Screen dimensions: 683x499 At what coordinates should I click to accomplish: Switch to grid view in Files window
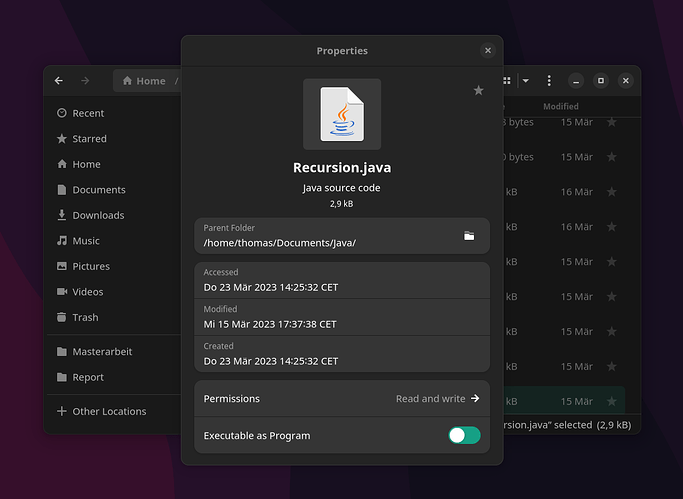pyautogui.click(x=507, y=81)
